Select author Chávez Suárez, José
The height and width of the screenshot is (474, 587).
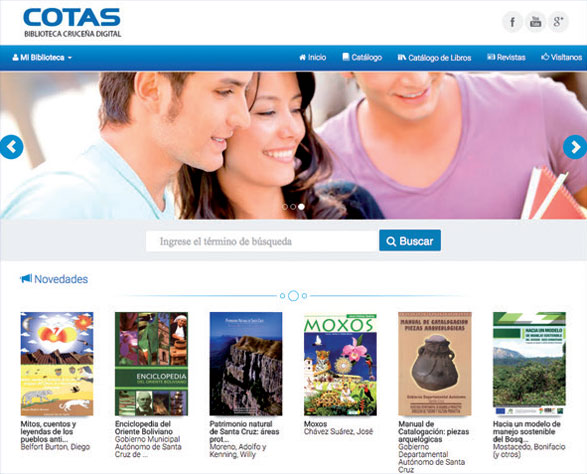coord(338,432)
